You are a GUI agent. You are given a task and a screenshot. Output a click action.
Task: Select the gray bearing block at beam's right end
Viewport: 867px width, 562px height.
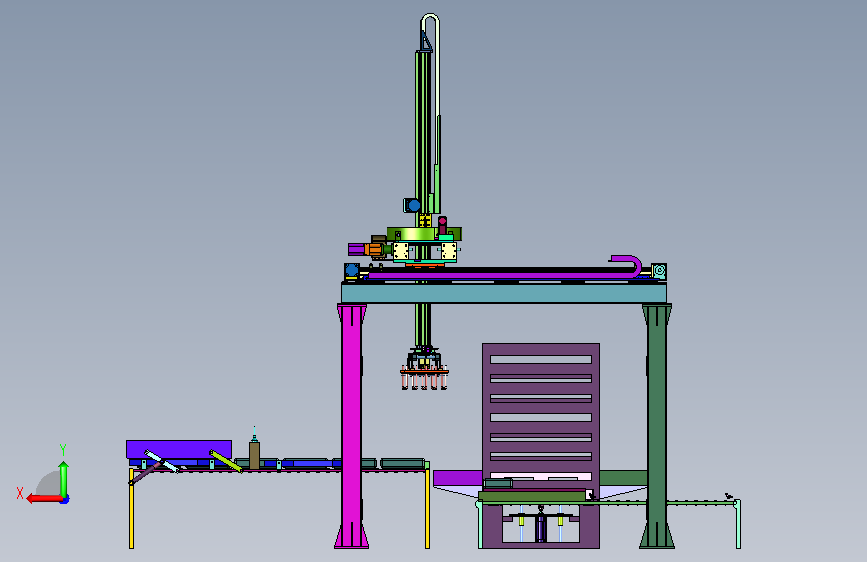click(x=659, y=271)
